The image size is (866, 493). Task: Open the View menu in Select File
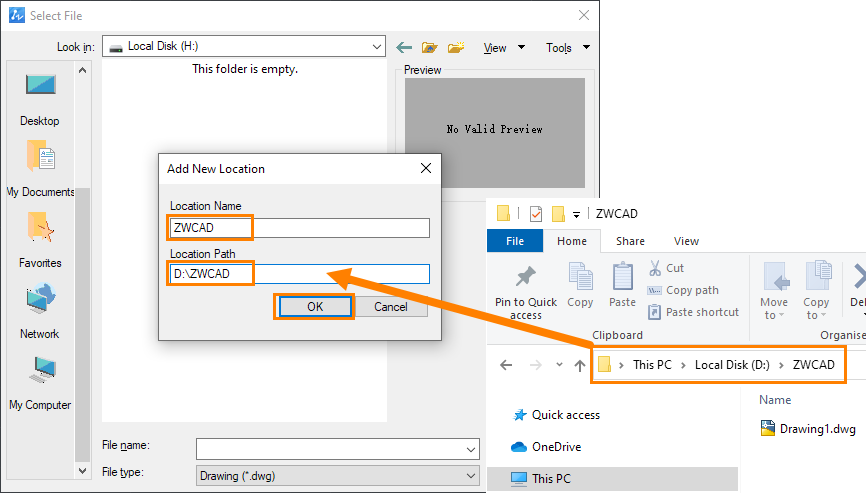tap(504, 48)
